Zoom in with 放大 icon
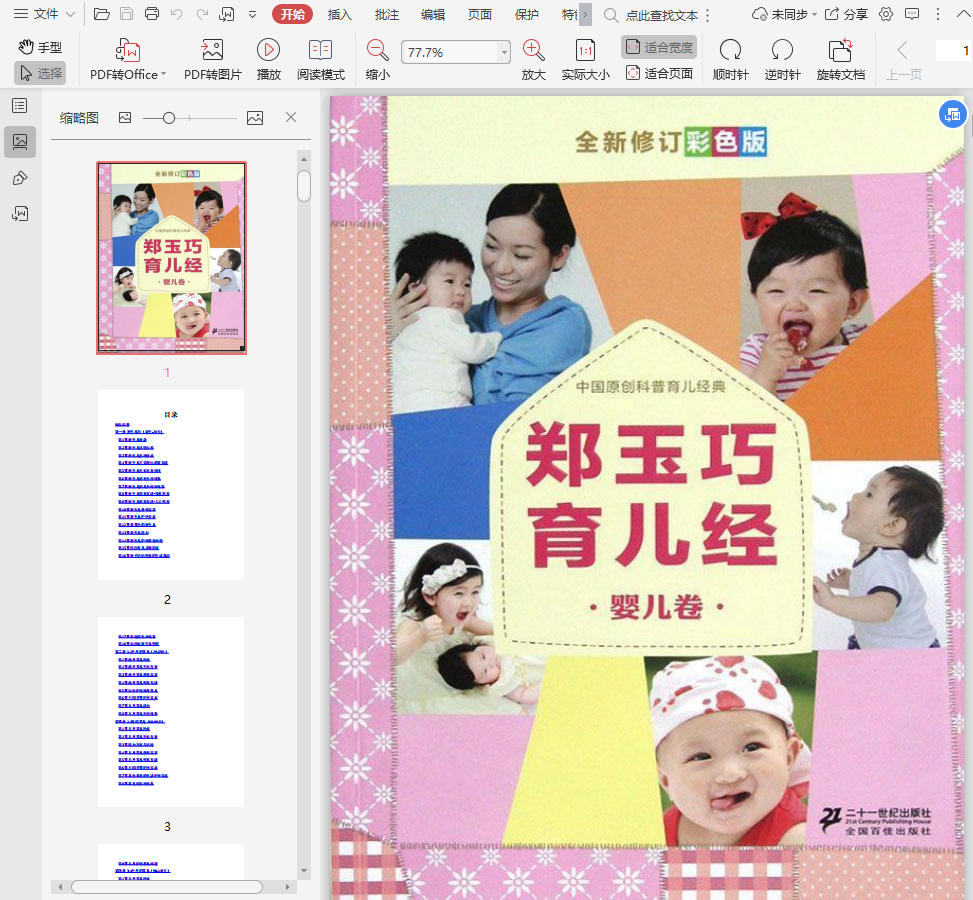The height and width of the screenshot is (900, 973). (534, 50)
